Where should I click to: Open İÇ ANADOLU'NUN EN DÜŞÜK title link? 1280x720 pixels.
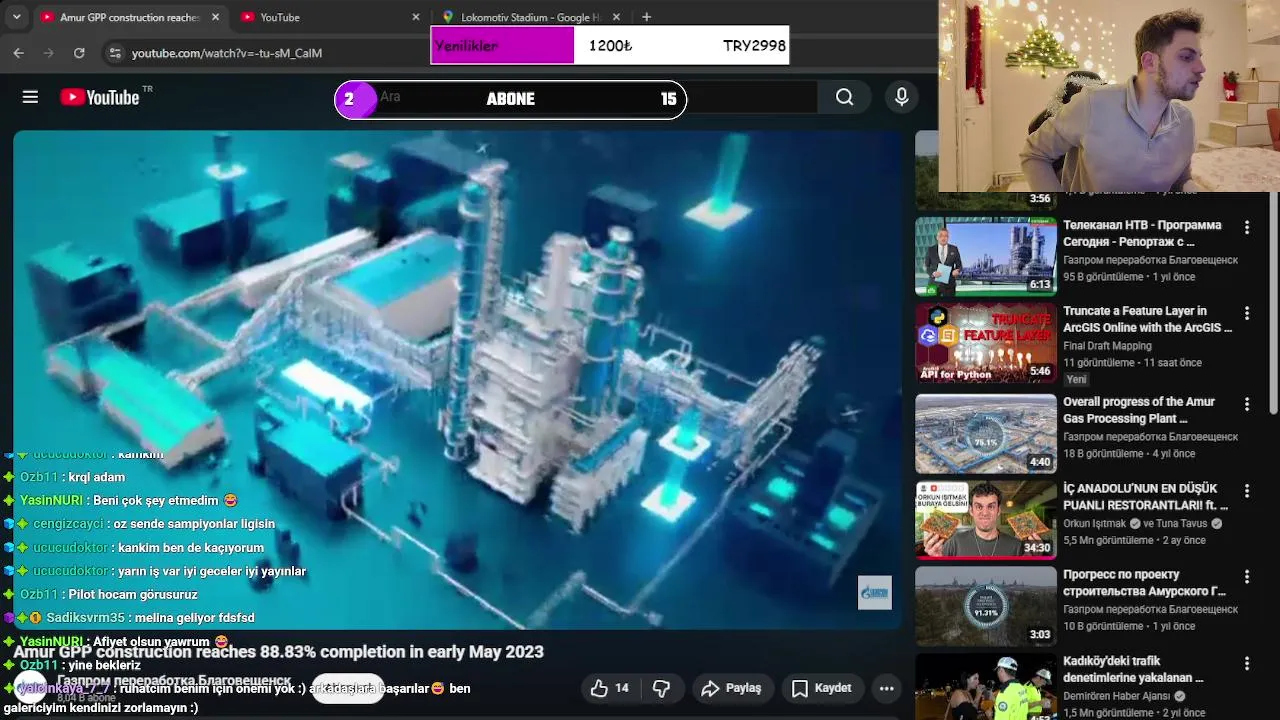[1146, 497]
